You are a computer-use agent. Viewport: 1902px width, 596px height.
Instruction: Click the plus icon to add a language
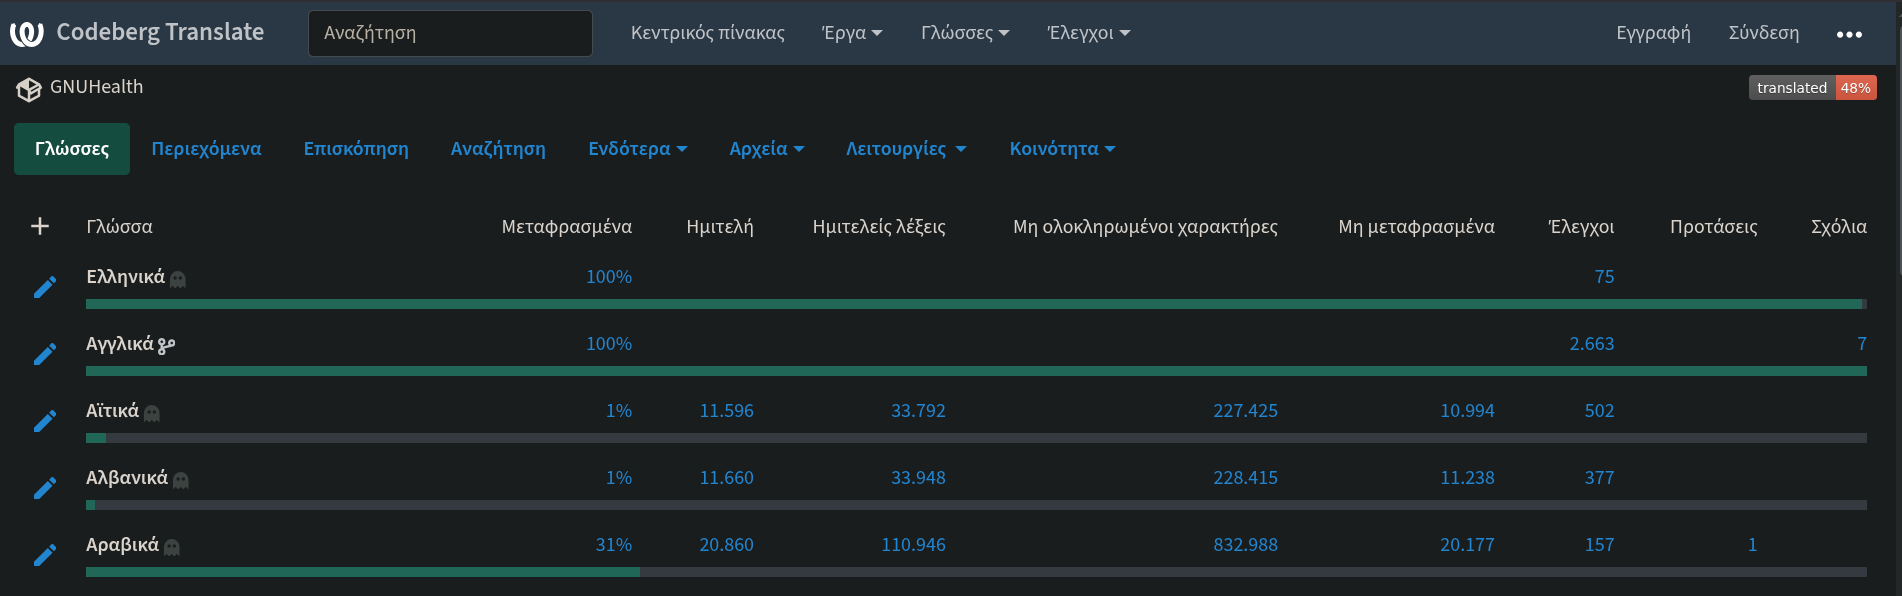[40, 227]
